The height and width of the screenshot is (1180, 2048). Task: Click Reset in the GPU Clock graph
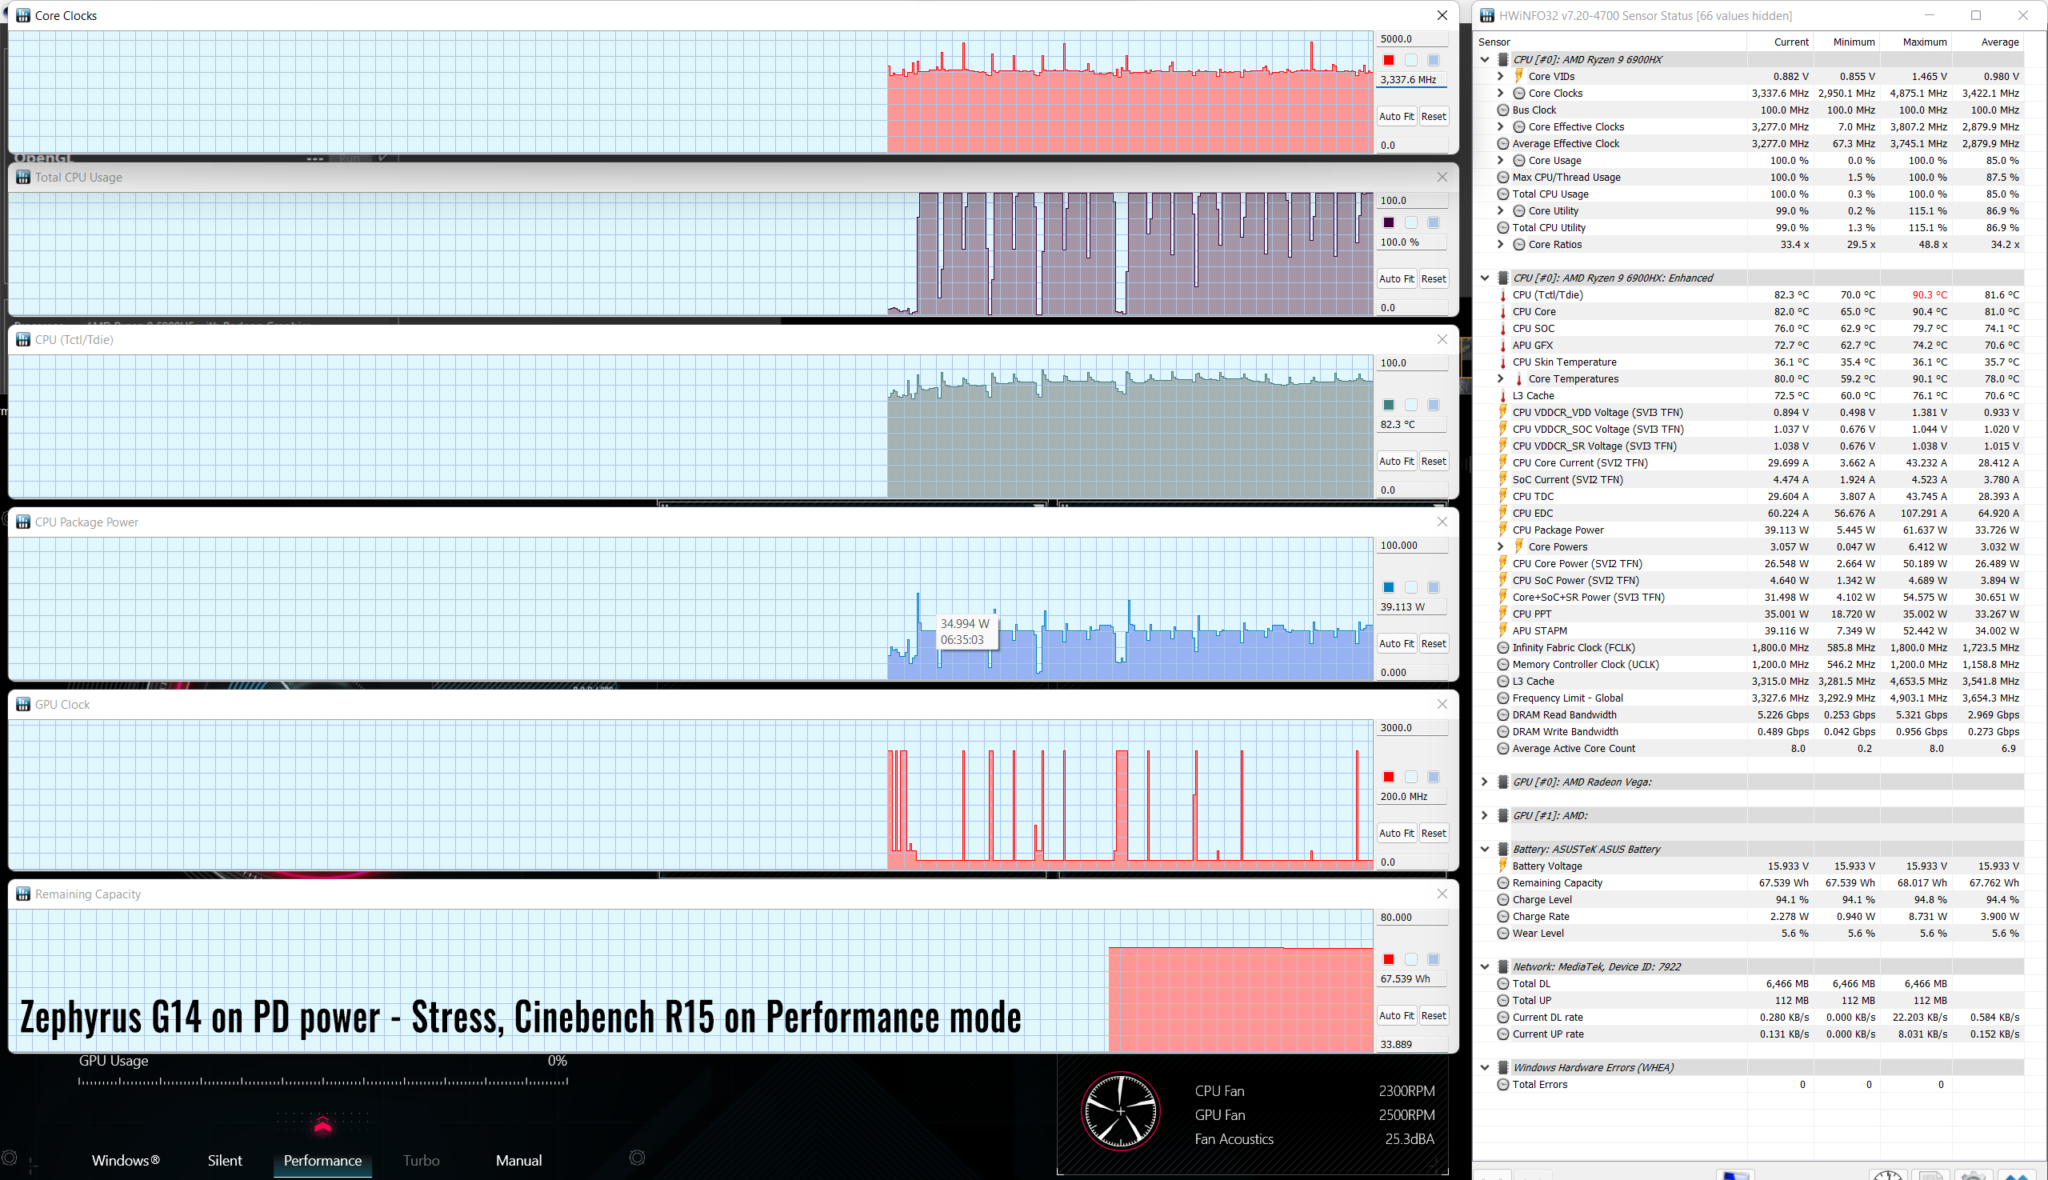(1433, 833)
